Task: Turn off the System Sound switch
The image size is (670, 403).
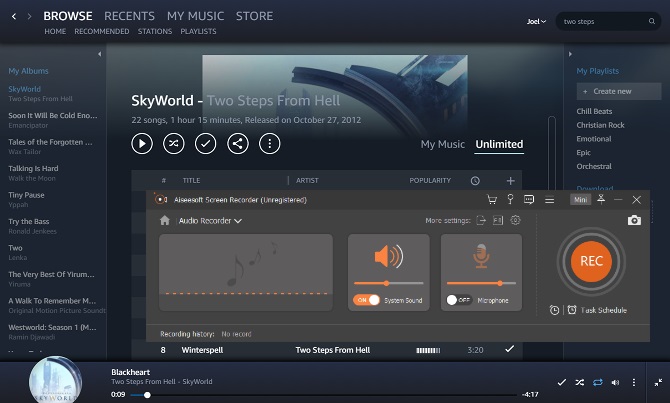Action: (x=366, y=300)
